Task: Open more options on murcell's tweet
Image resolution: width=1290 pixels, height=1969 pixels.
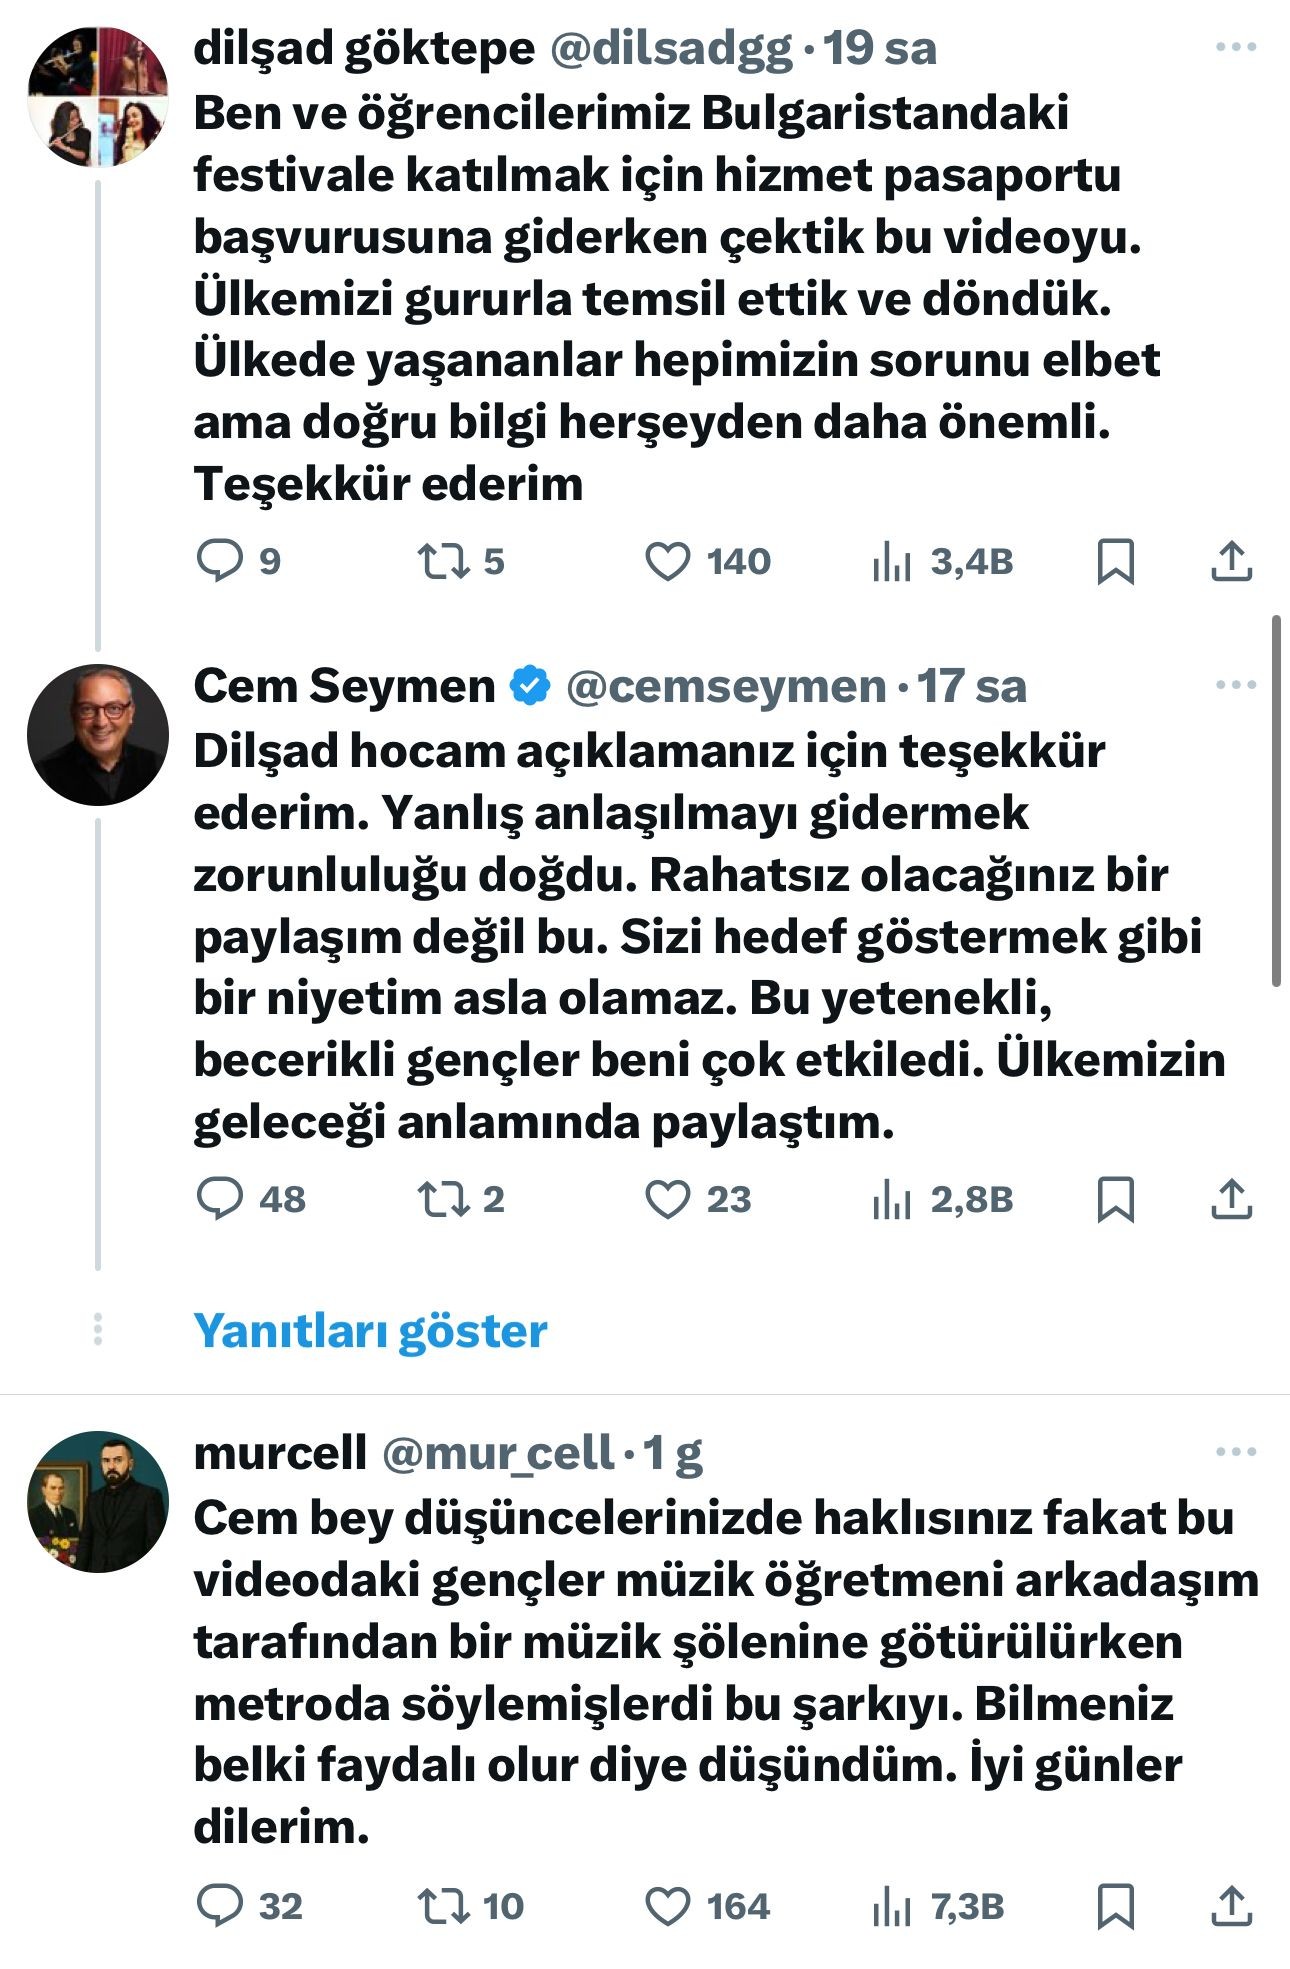Action: pyautogui.click(x=1236, y=1452)
